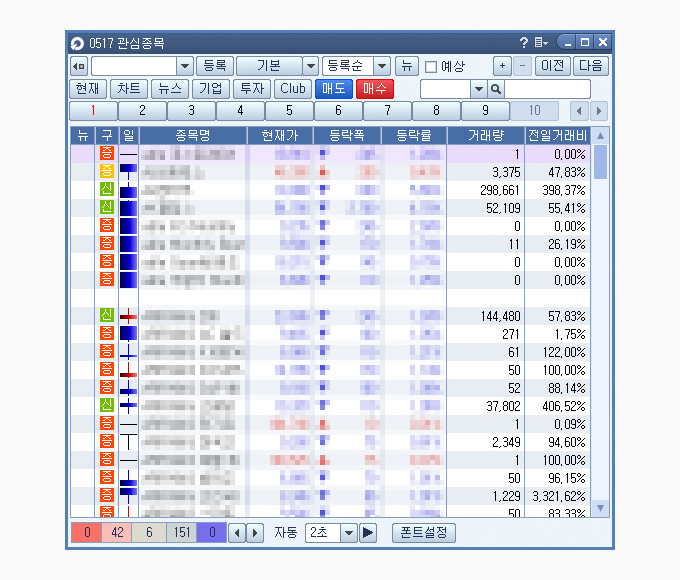Open the watchlist group combo dropdown
This screenshot has height=580, width=680.
pyautogui.click(x=184, y=66)
